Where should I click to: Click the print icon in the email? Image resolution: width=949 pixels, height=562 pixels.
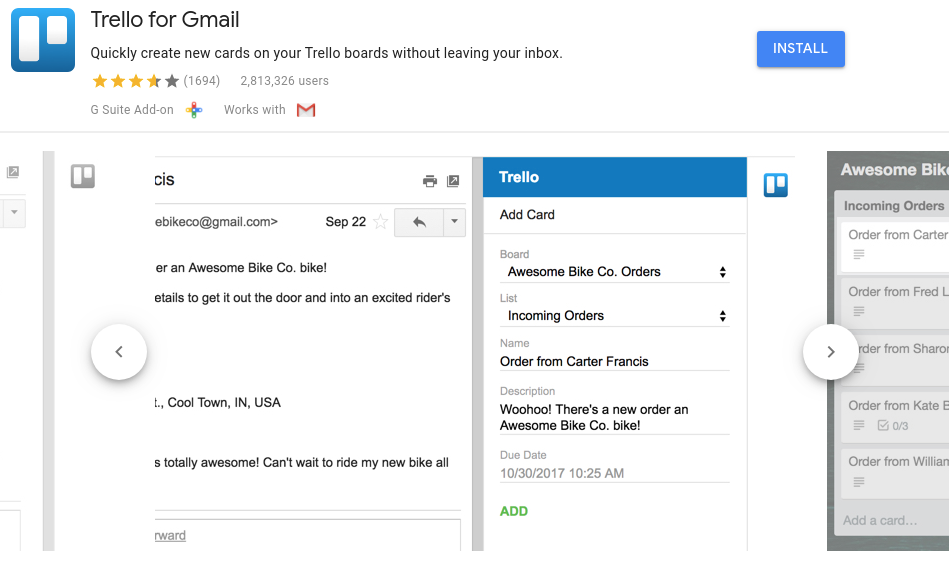click(x=430, y=181)
